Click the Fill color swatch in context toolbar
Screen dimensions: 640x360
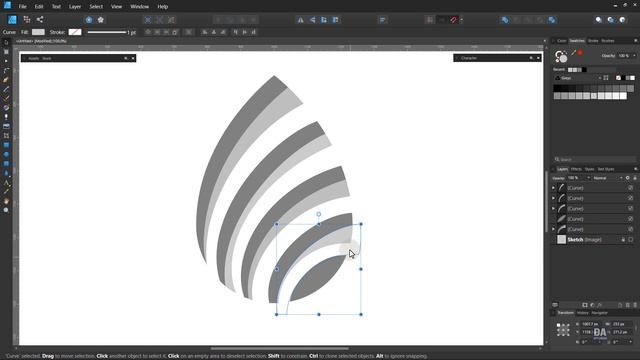click(38, 32)
